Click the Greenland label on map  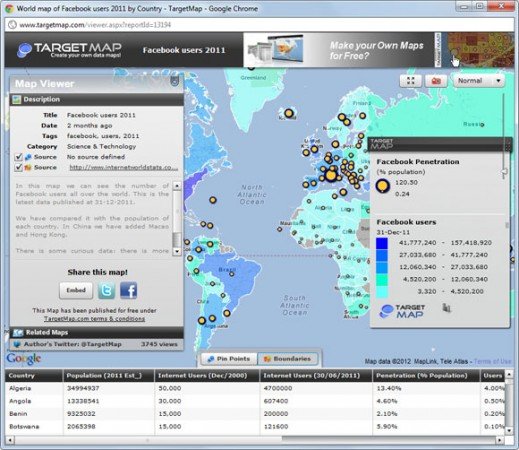tap(253, 78)
